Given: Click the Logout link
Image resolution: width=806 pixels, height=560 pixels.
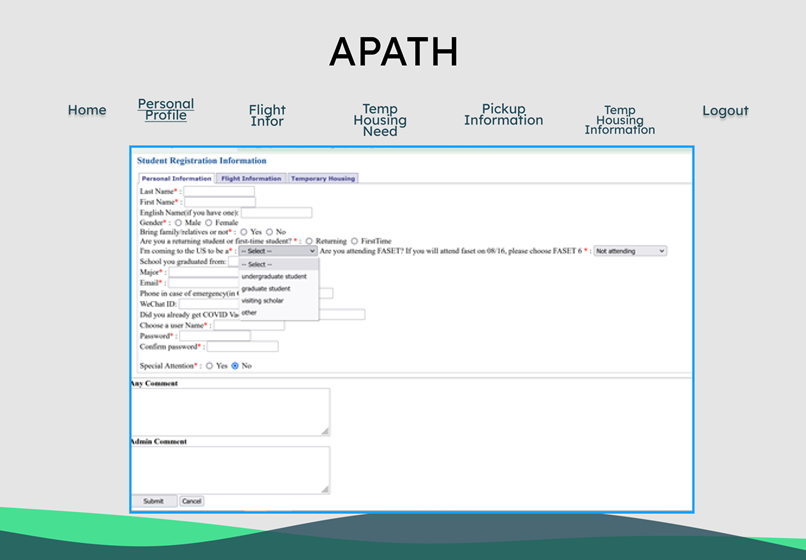Looking at the screenshot, I should [x=725, y=111].
